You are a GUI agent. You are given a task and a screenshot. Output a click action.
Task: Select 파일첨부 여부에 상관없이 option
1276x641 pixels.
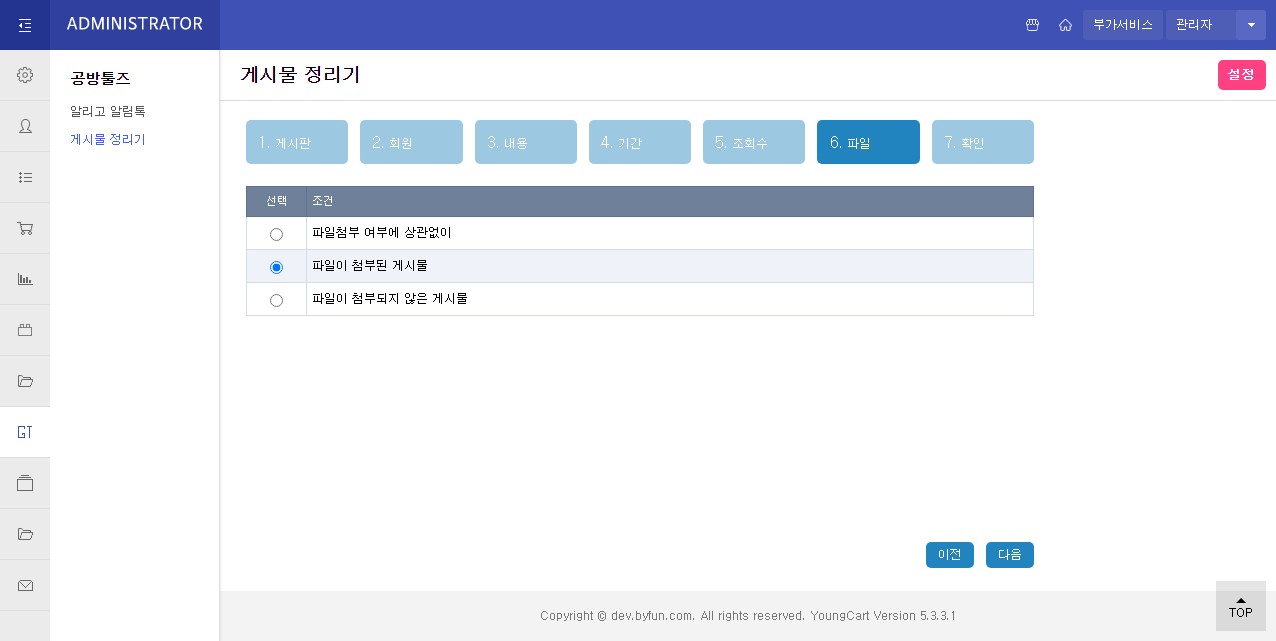coord(276,234)
